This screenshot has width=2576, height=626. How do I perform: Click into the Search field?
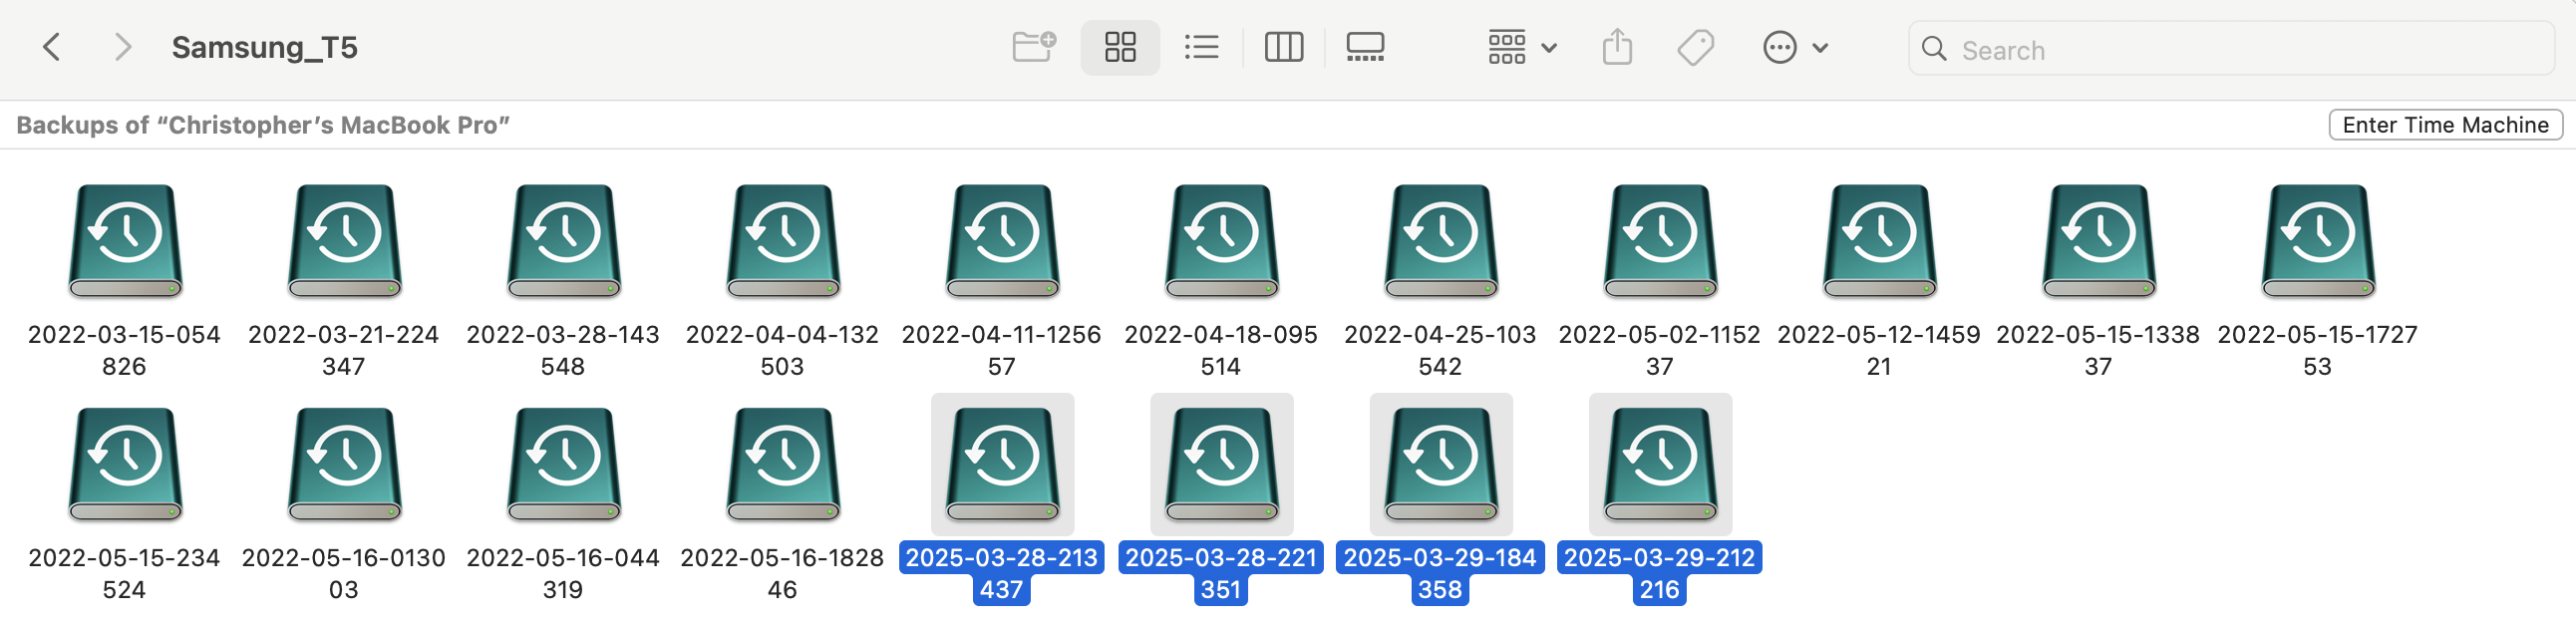2231,49
